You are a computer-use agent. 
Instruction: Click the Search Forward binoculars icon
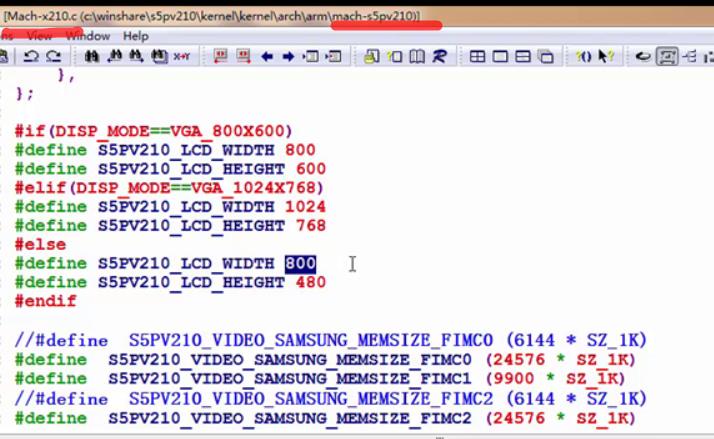pos(136,56)
